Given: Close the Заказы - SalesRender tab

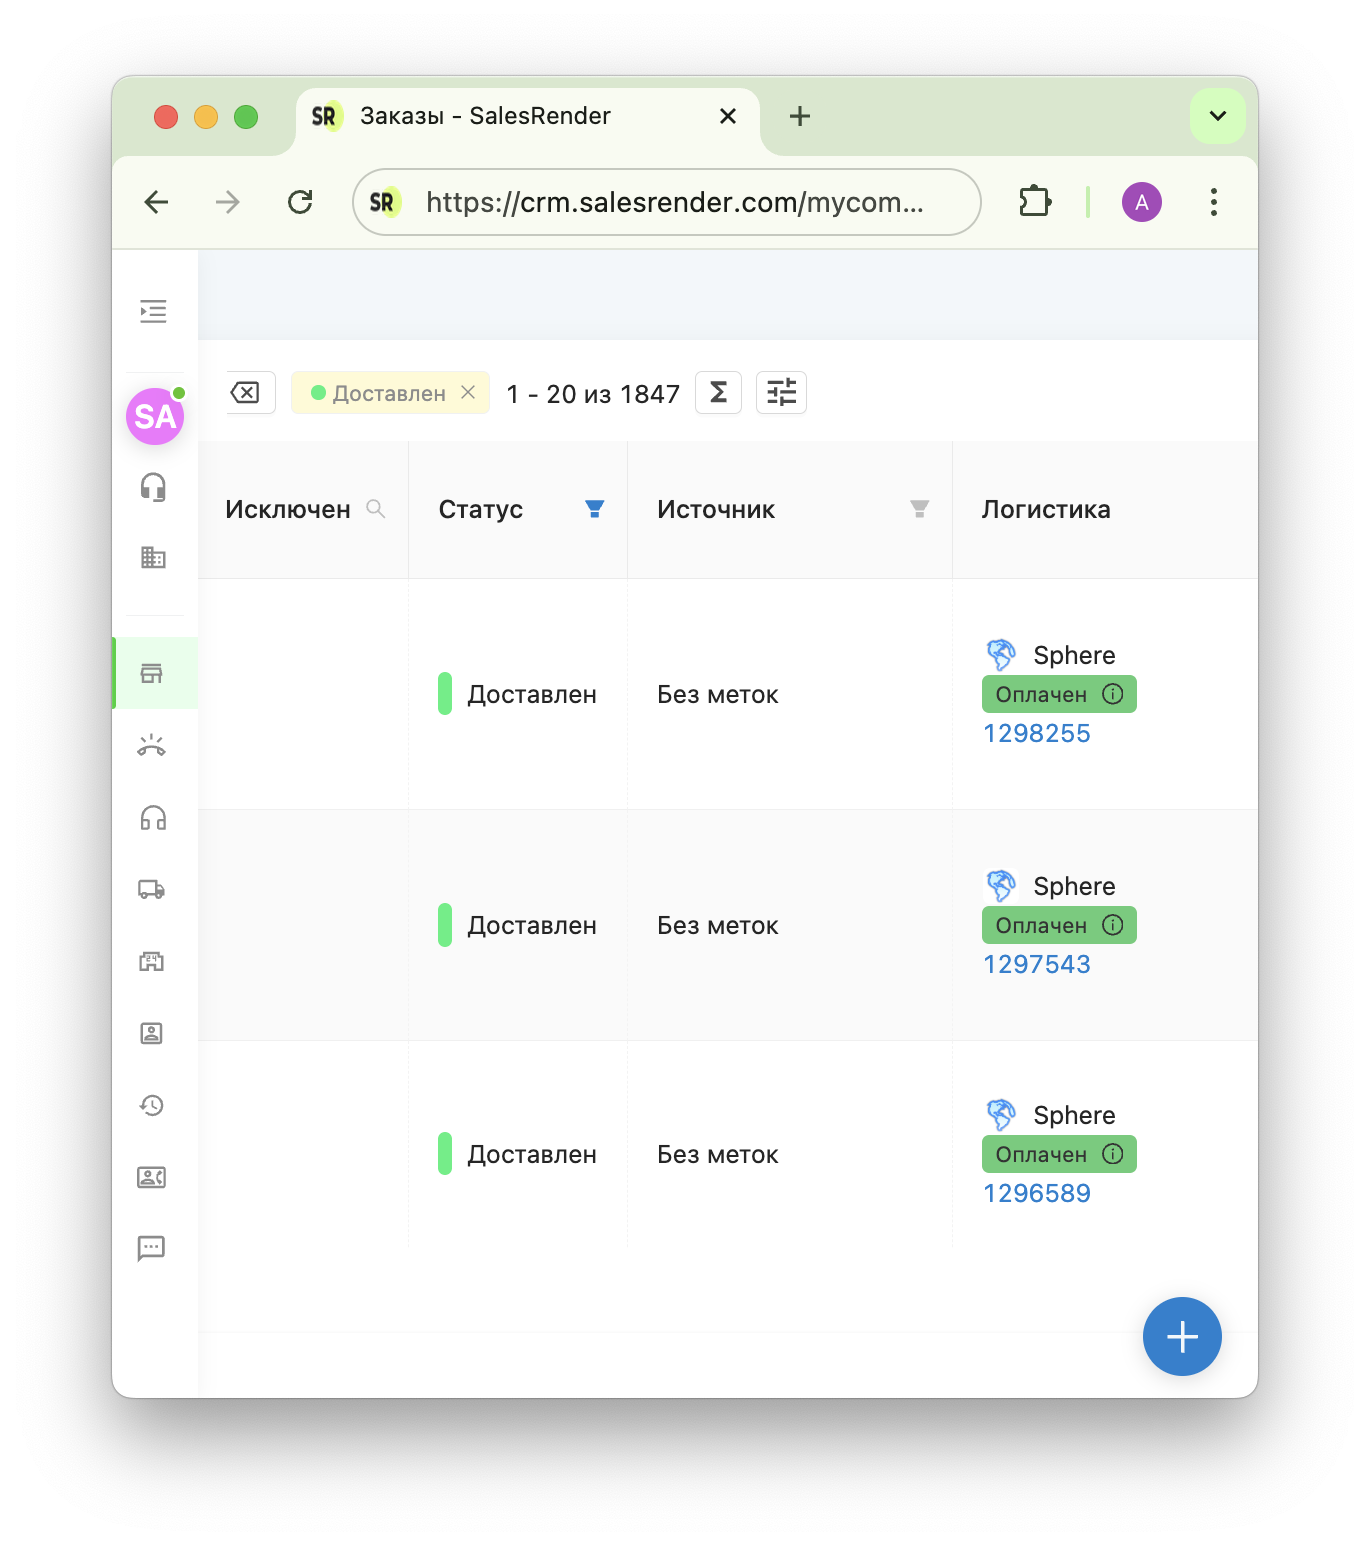Looking at the screenshot, I should pyautogui.click(x=728, y=116).
